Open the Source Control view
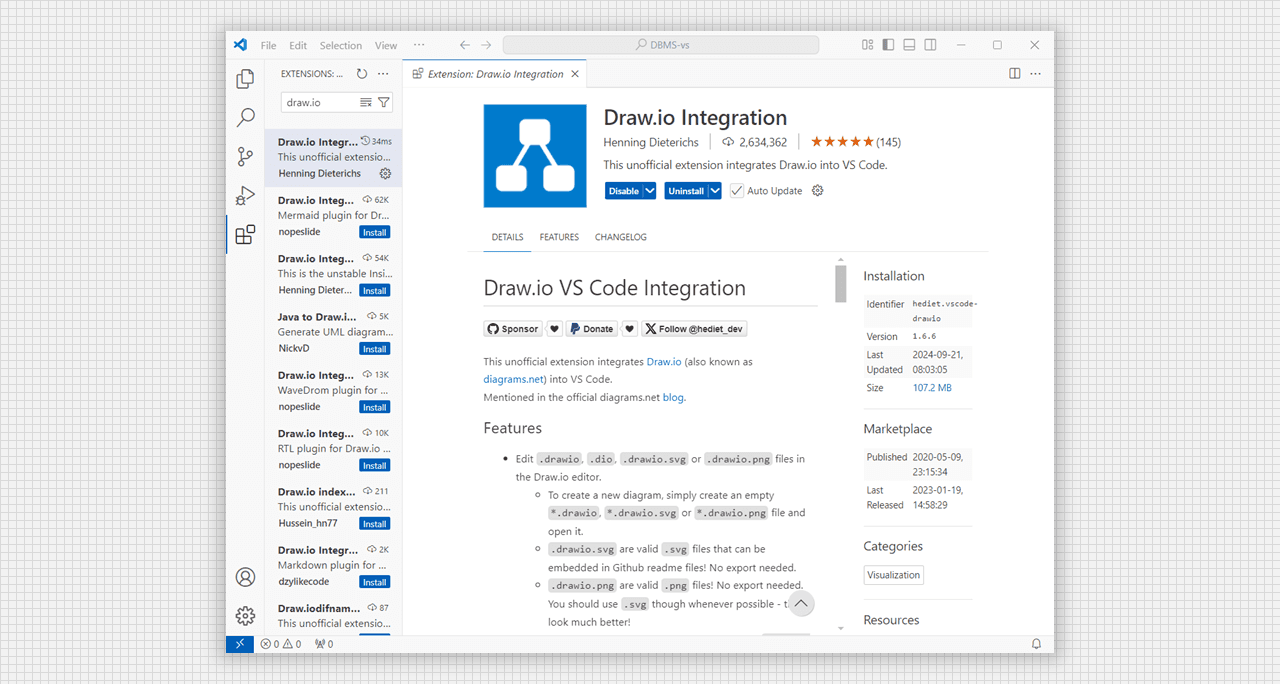Viewport: 1280px width, 684px height. pos(245,157)
